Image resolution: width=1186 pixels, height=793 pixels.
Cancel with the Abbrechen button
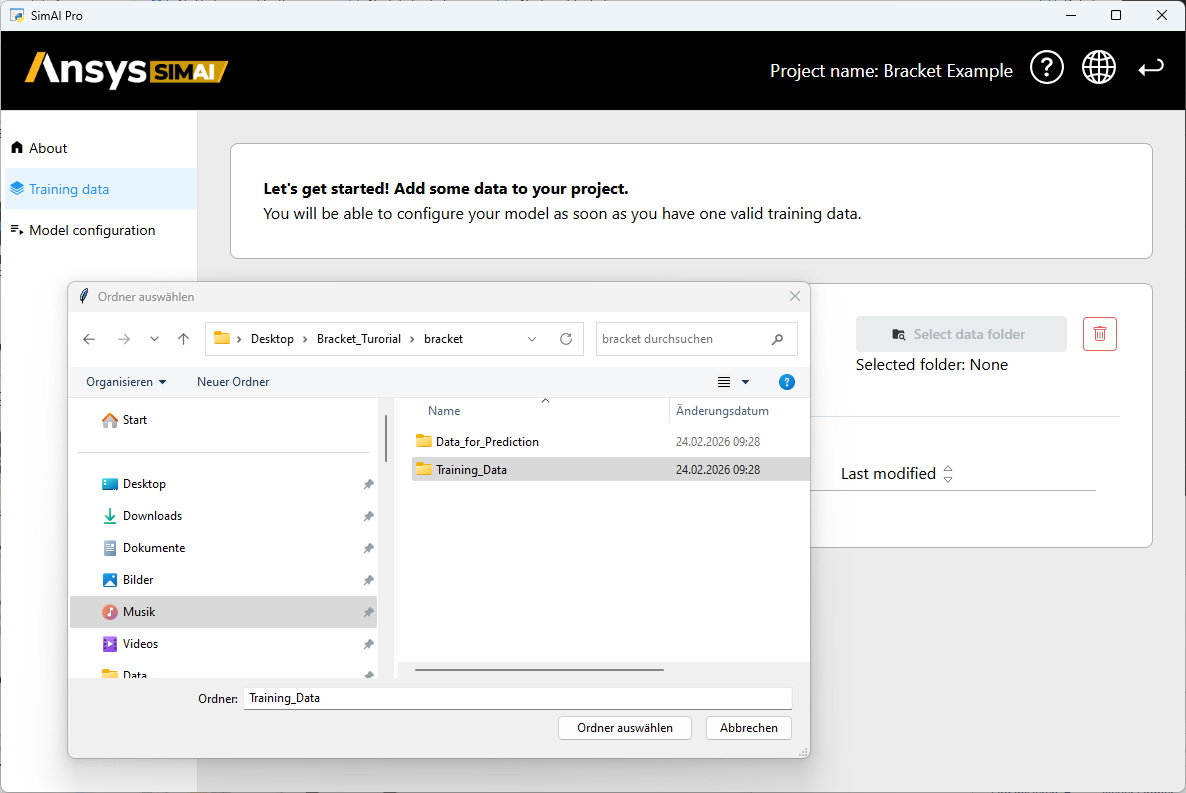pyautogui.click(x=748, y=728)
